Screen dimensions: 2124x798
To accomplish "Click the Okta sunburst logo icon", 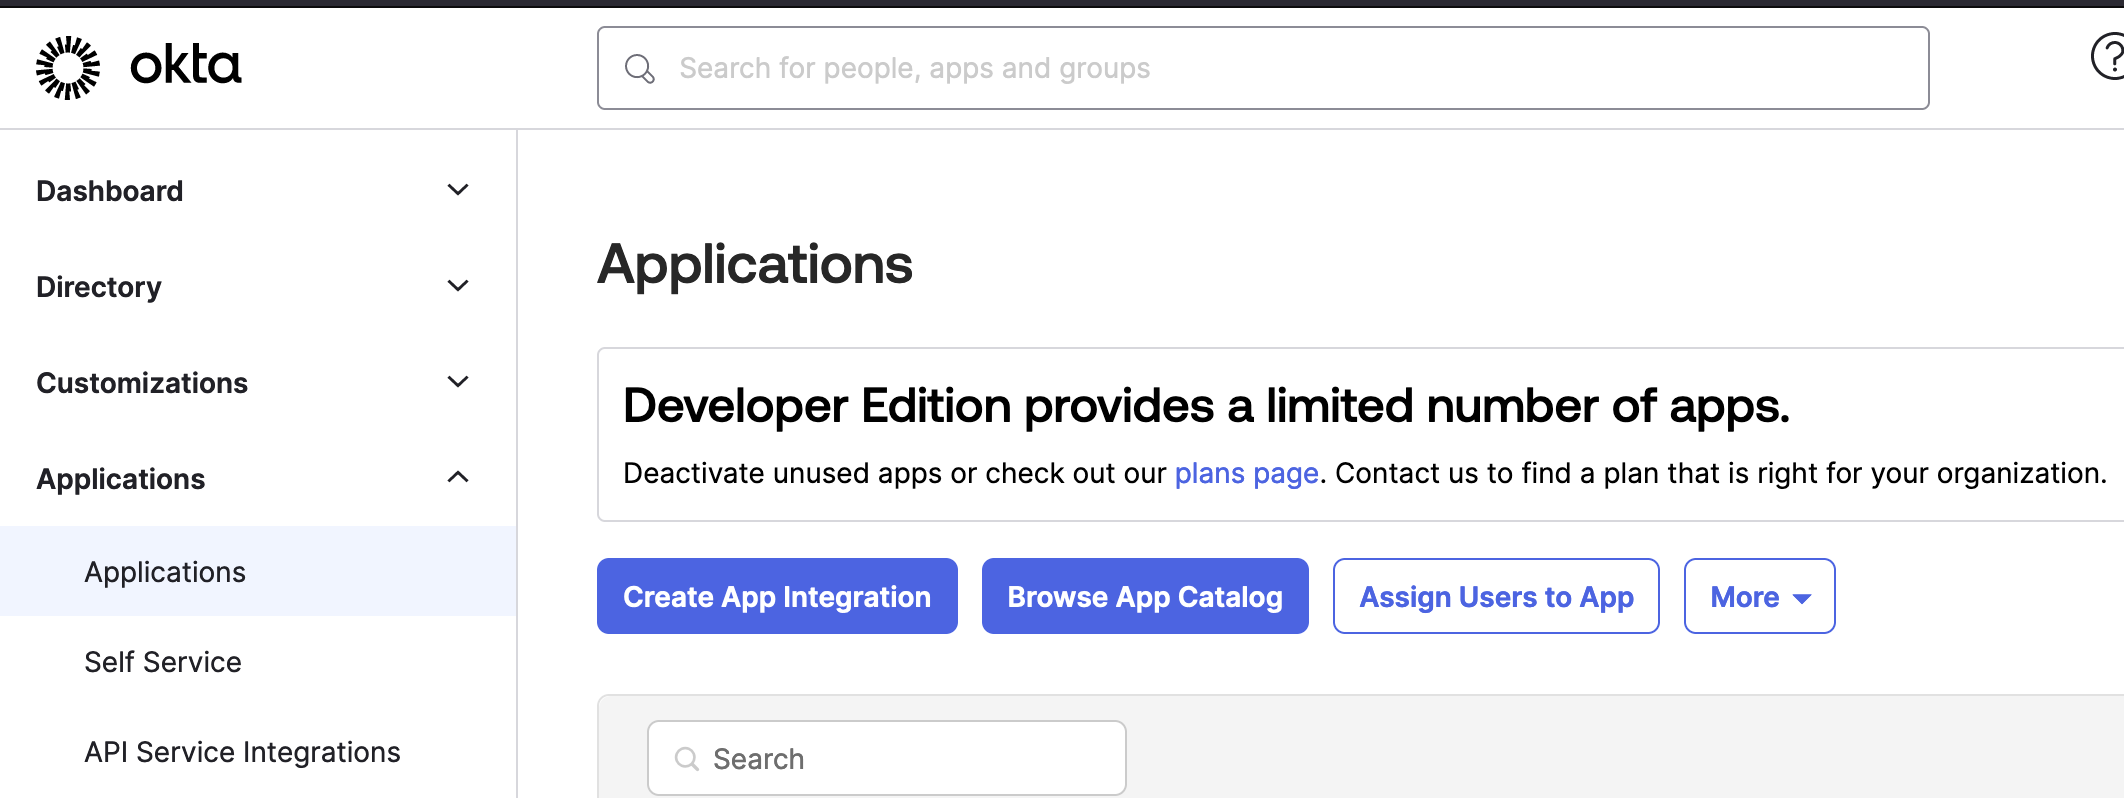I will pyautogui.click(x=68, y=68).
